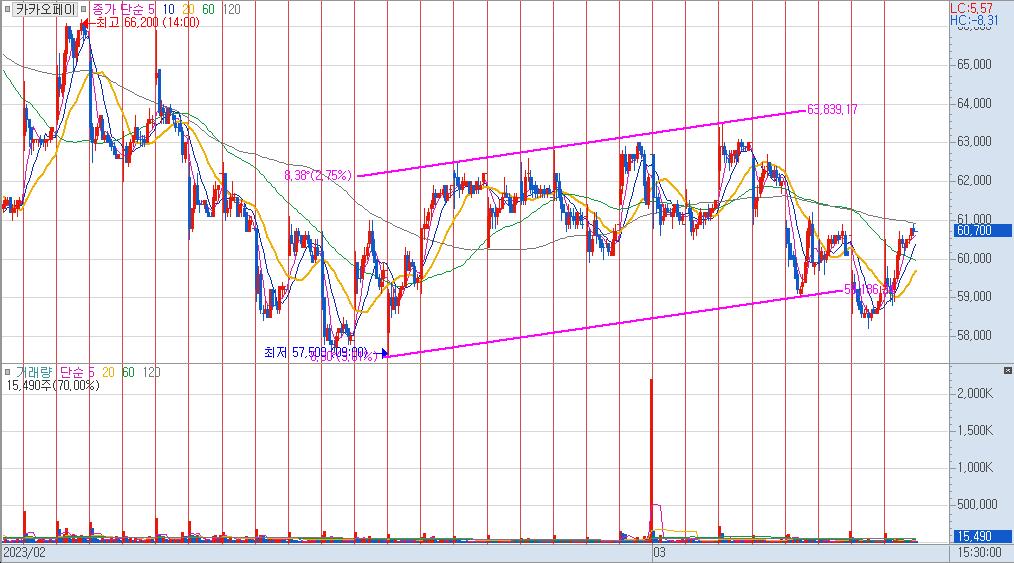Click the 62,000 price axis label
1014x563 pixels.
pyautogui.click(x=974, y=180)
